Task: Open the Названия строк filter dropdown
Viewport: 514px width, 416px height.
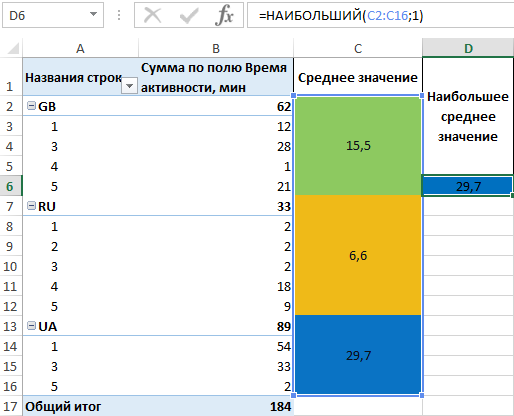Action: click(x=129, y=86)
